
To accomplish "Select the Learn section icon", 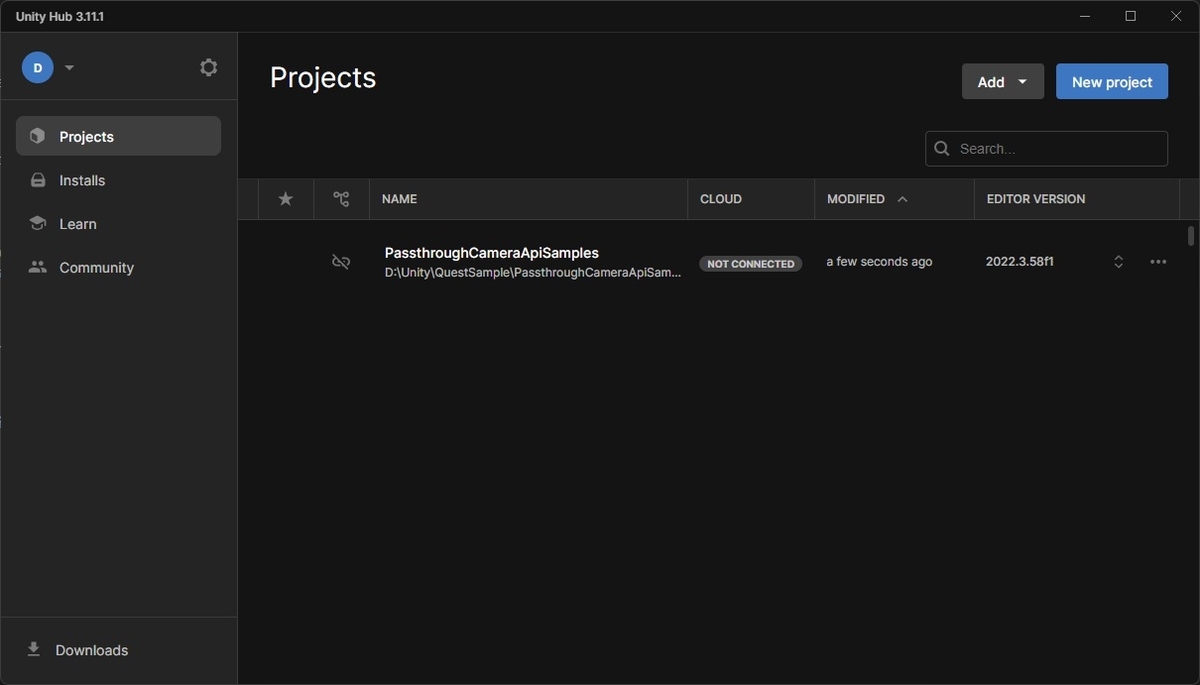I will (38, 223).
